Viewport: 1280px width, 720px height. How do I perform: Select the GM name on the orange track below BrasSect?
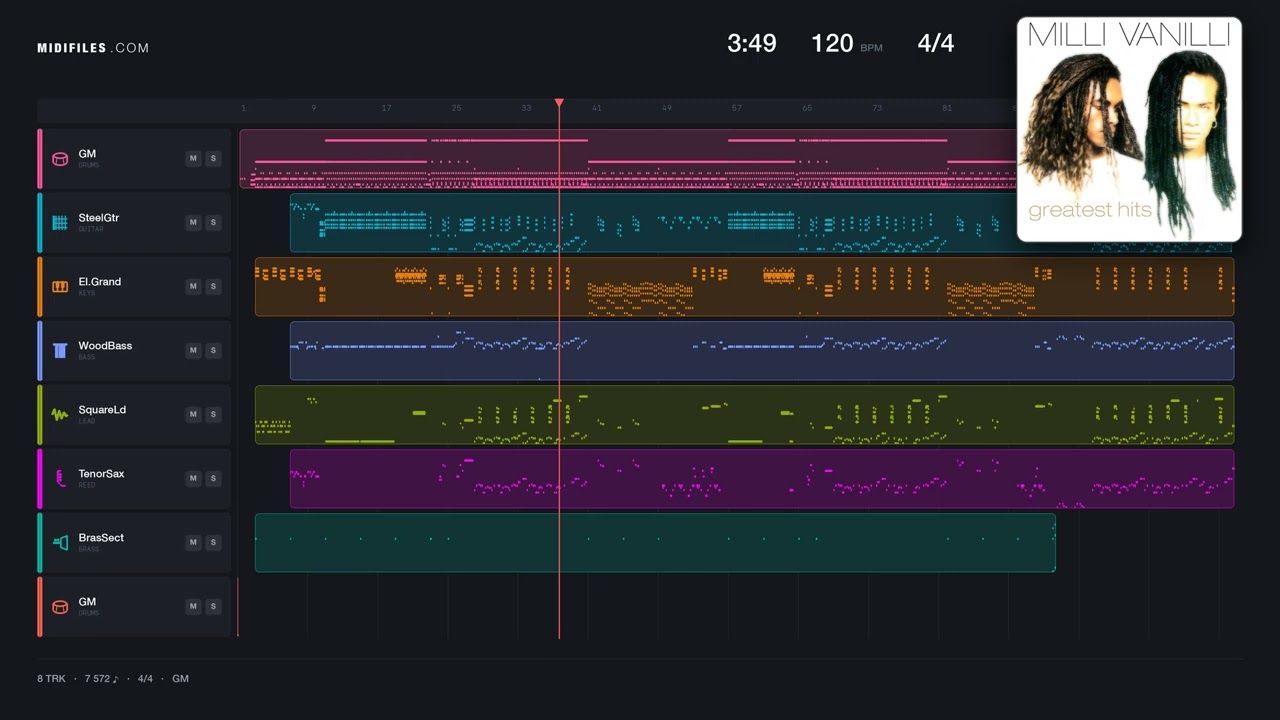(x=87, y=602)
